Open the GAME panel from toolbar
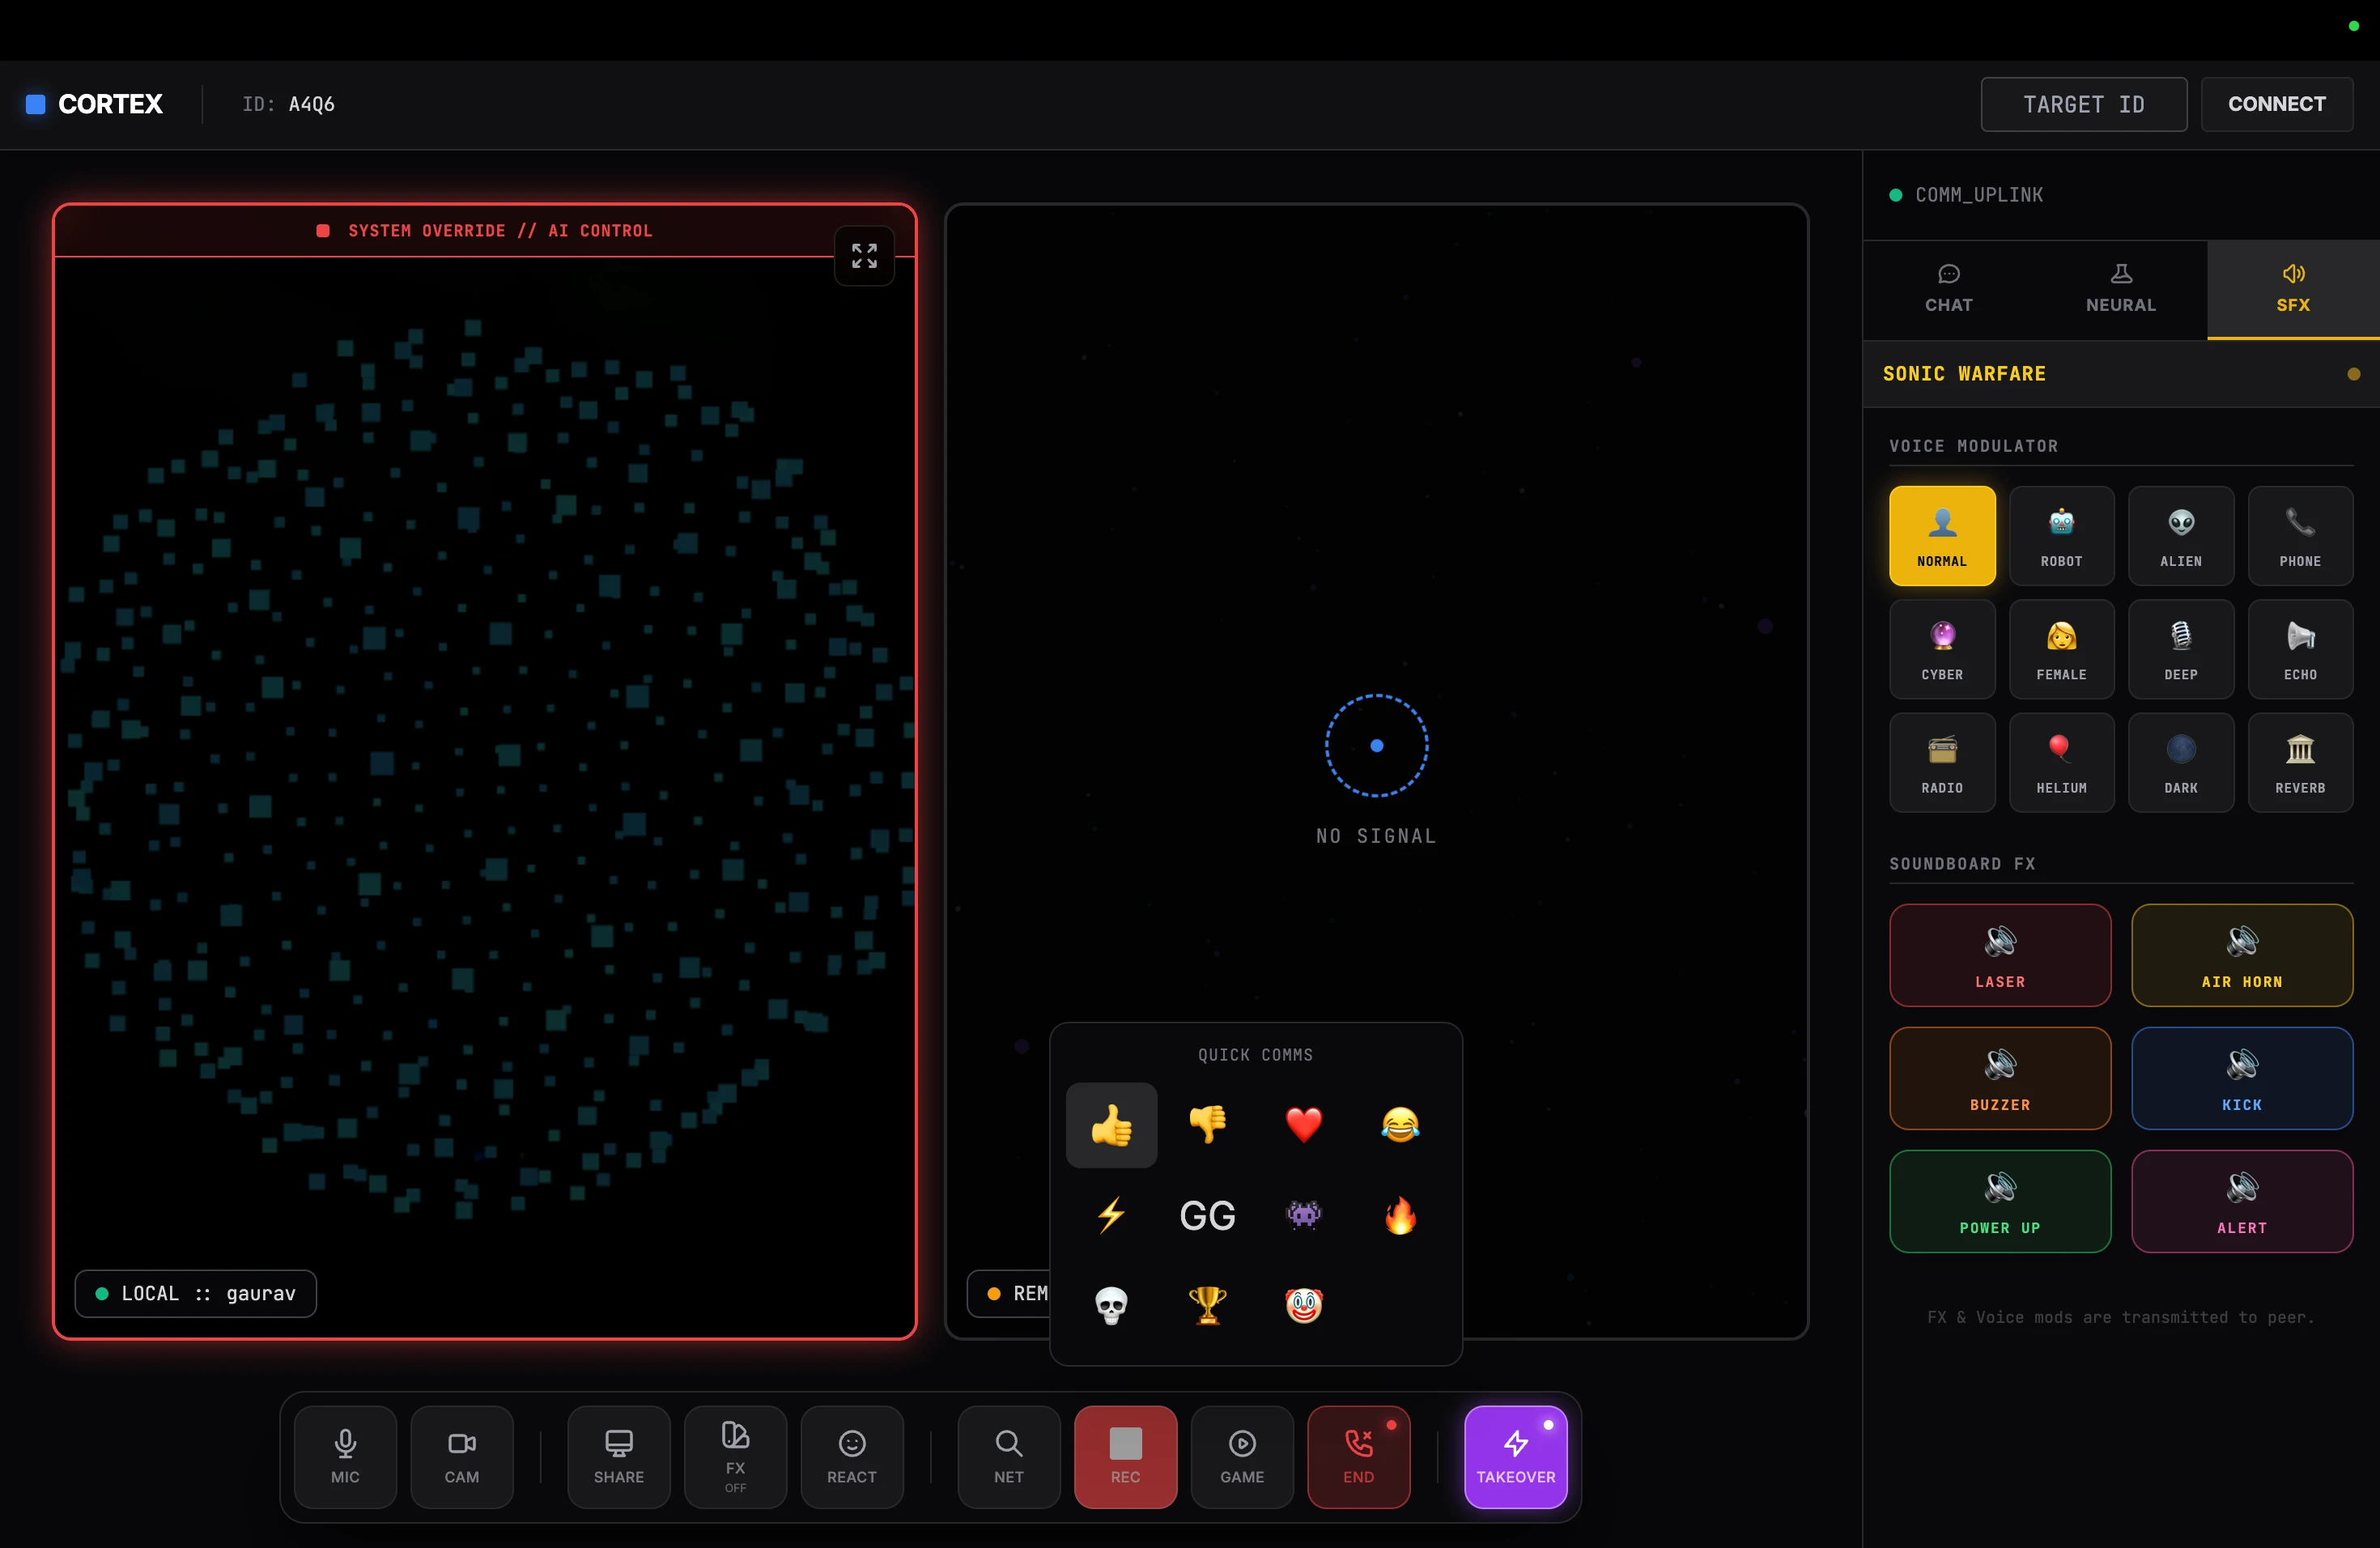 coord(1242,1457)
